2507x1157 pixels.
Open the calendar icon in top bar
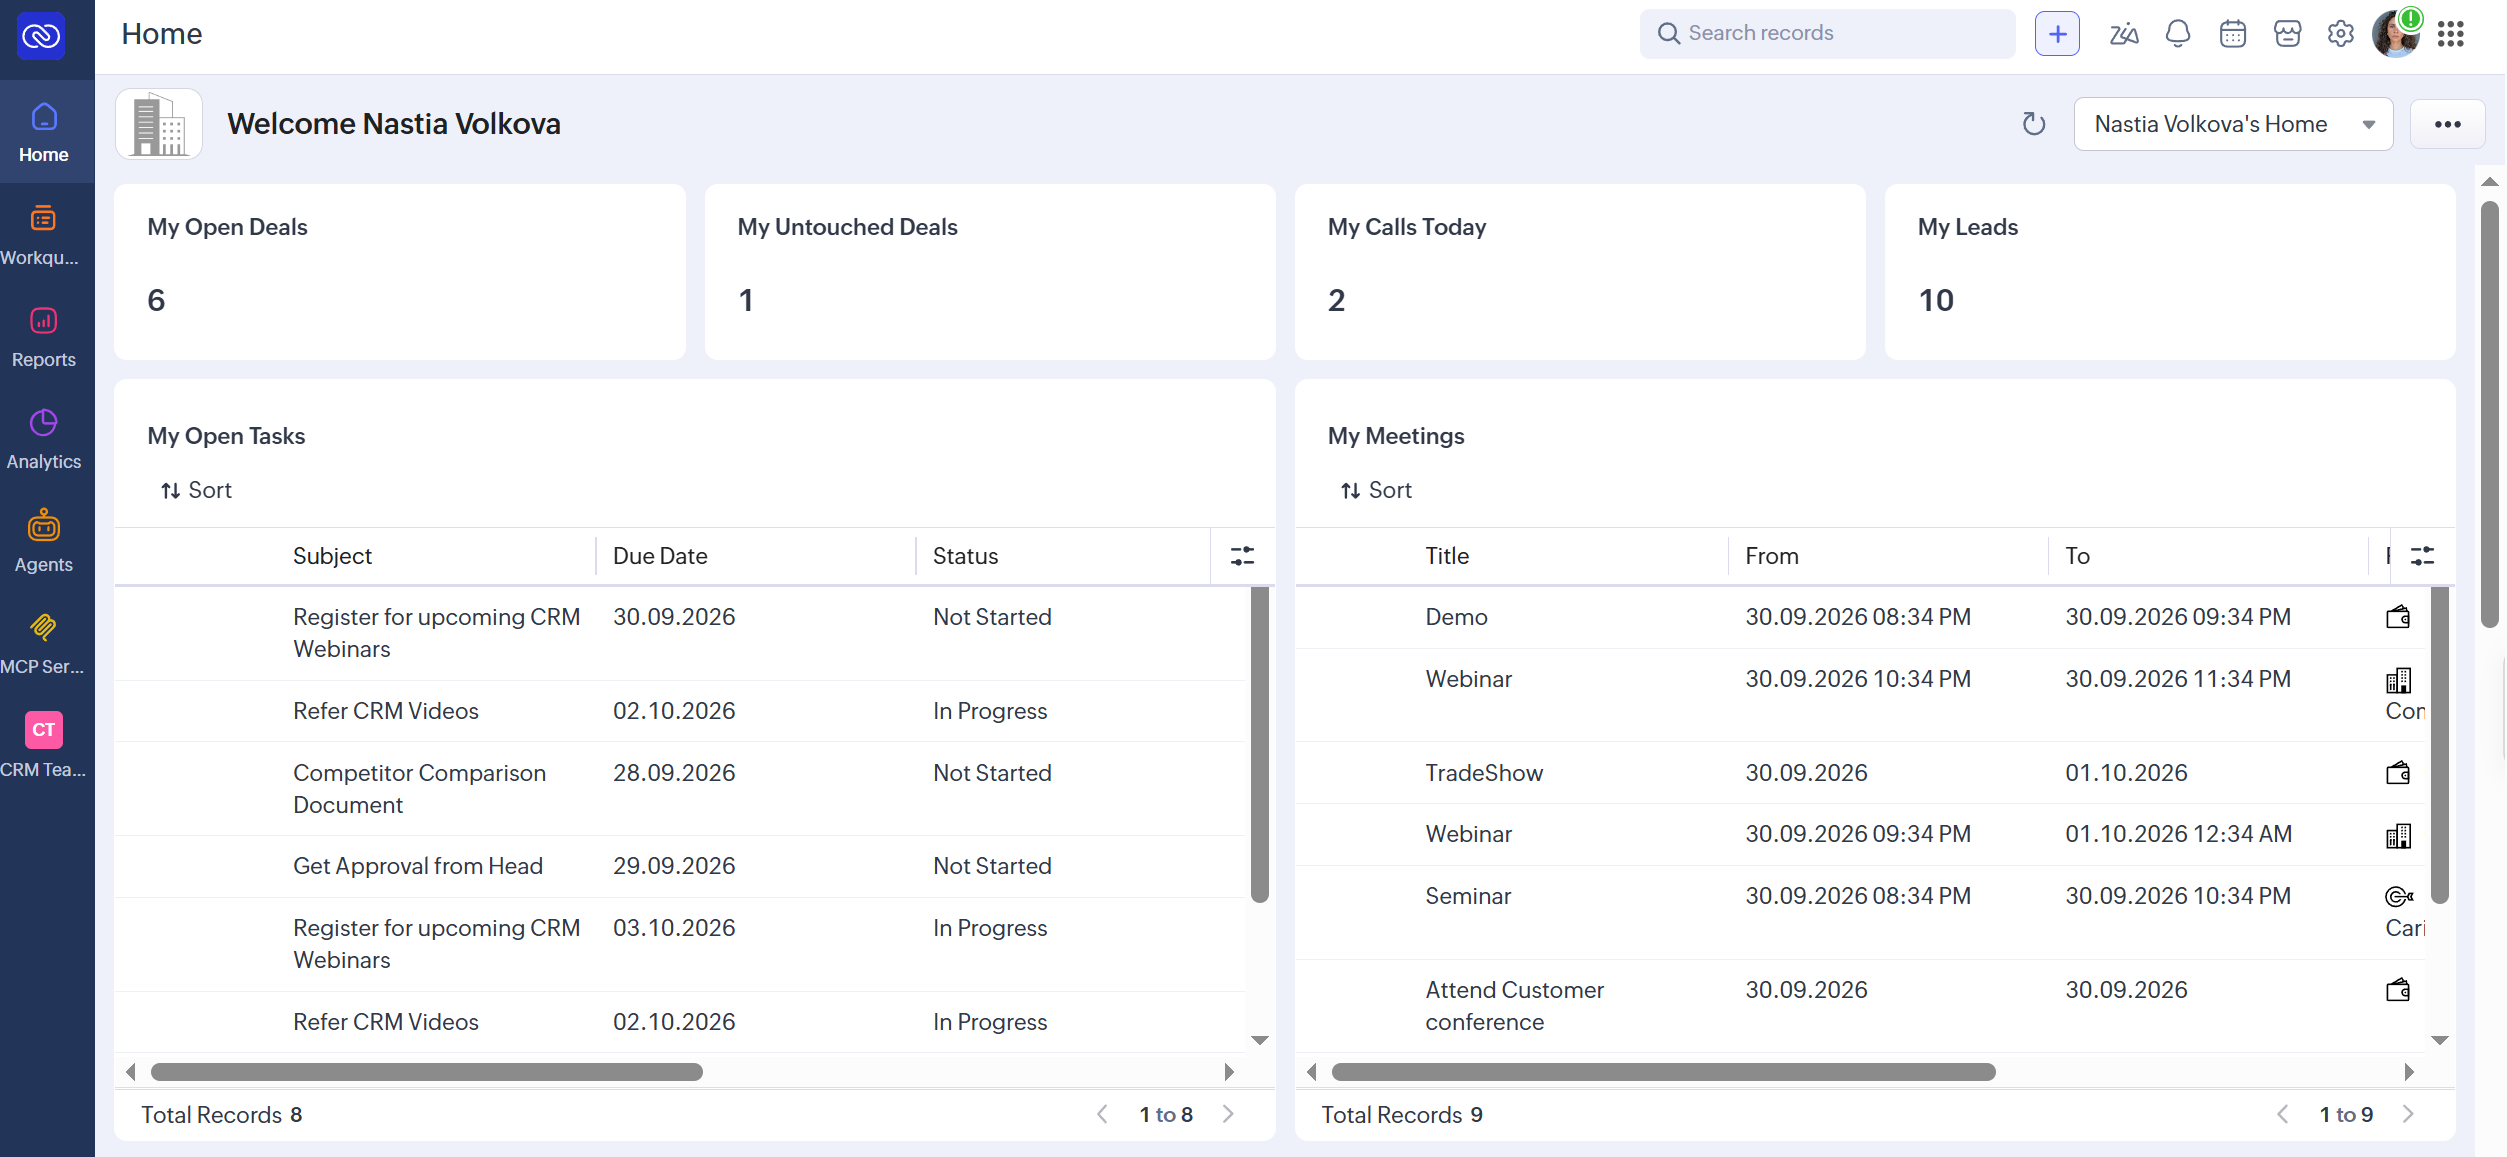2233,34
